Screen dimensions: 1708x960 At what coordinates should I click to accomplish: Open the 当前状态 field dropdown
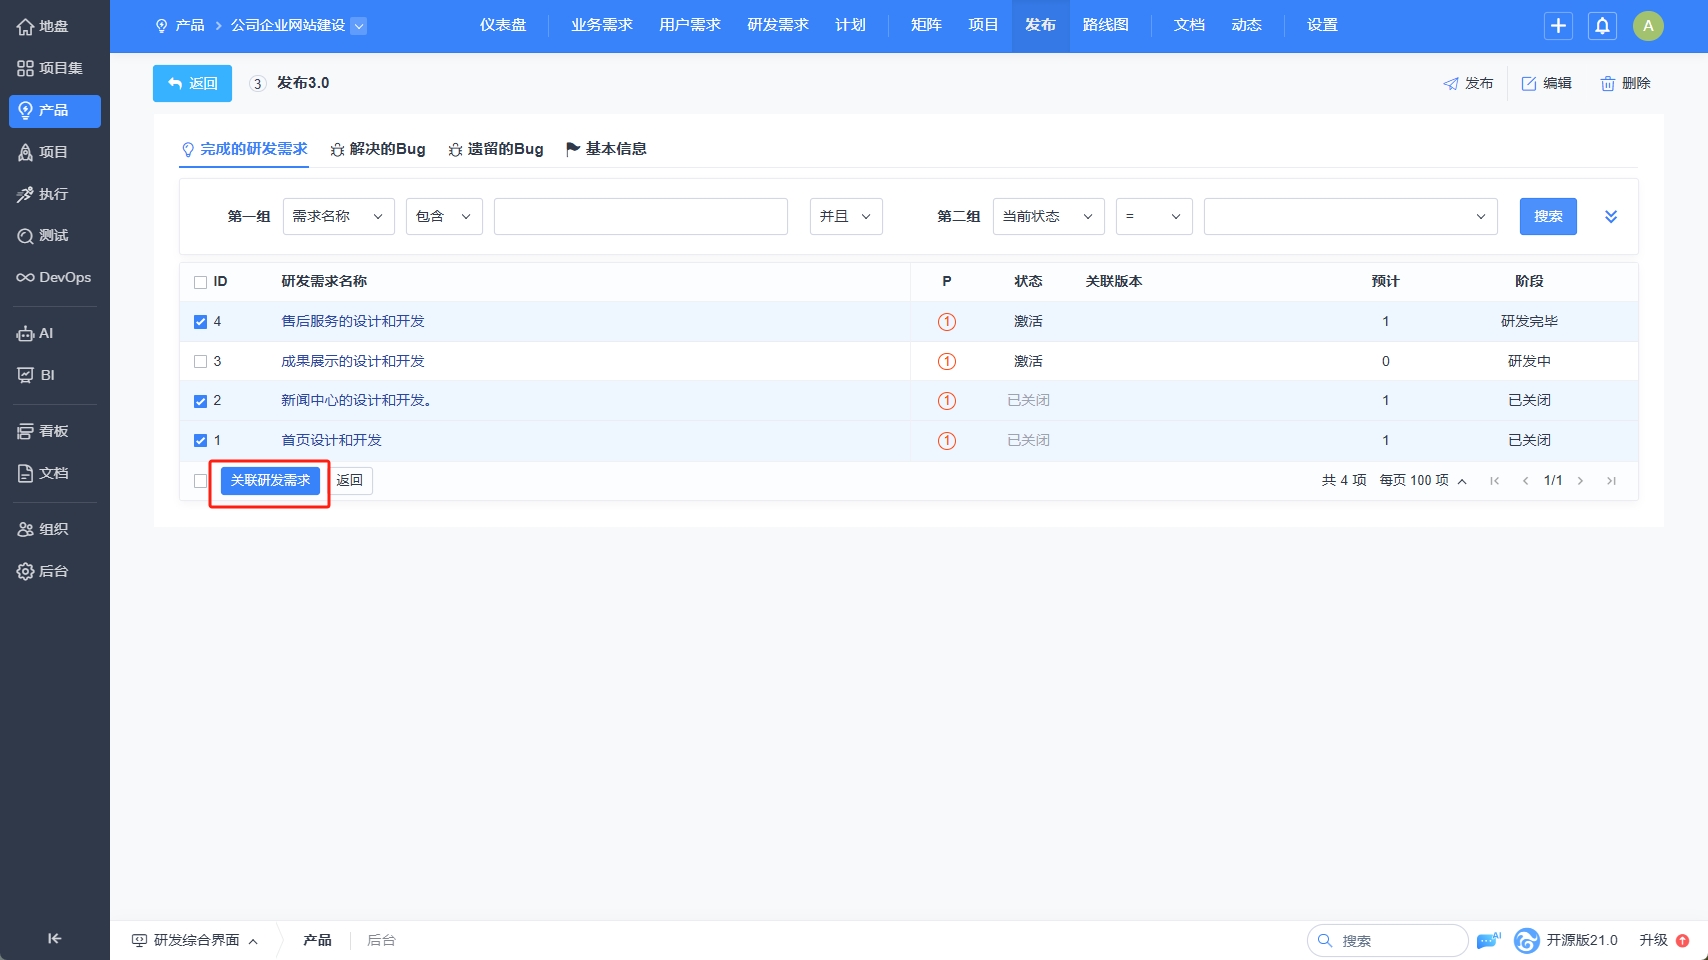coord(1048,217)
